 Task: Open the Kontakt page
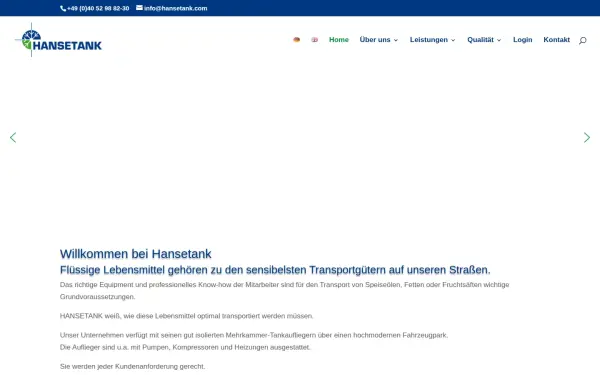coord(556,39)
